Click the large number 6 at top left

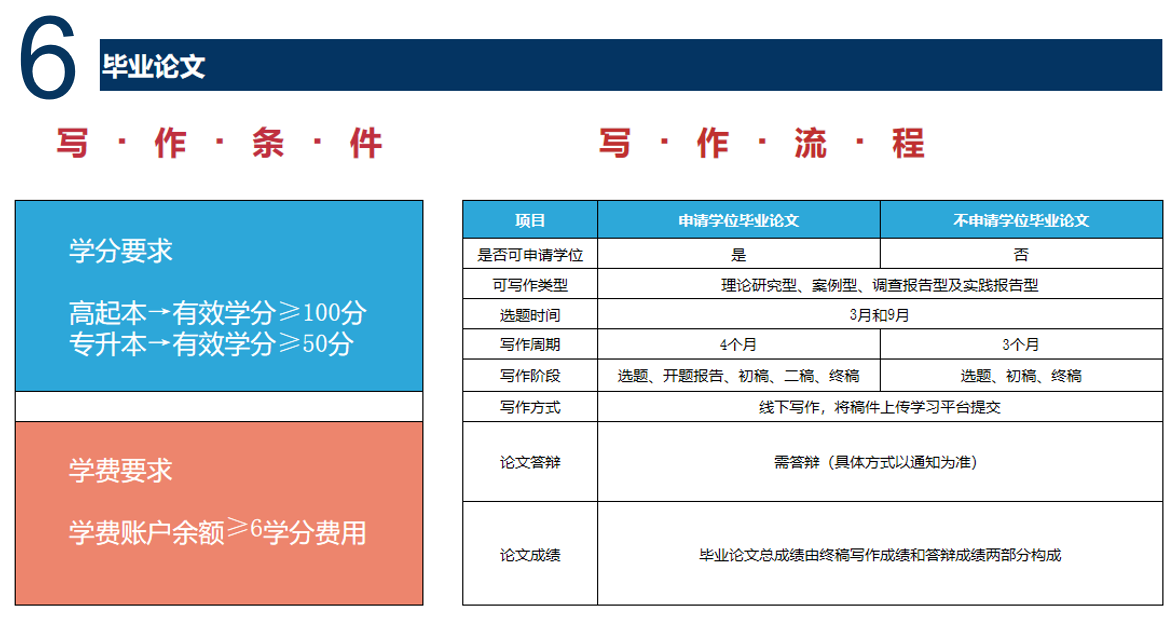coord(47,60)
